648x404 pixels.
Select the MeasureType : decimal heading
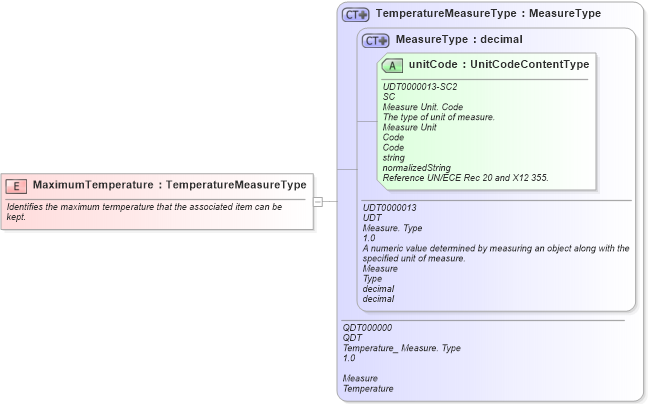click(459, 39)
